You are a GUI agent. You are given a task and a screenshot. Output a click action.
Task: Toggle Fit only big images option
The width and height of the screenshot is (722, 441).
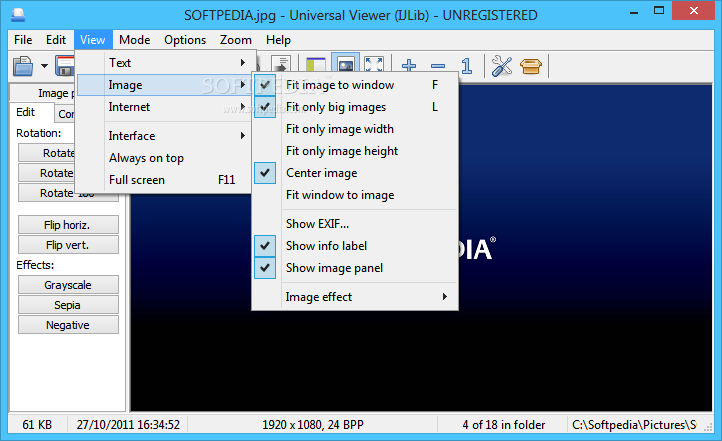tap(355, 107)
